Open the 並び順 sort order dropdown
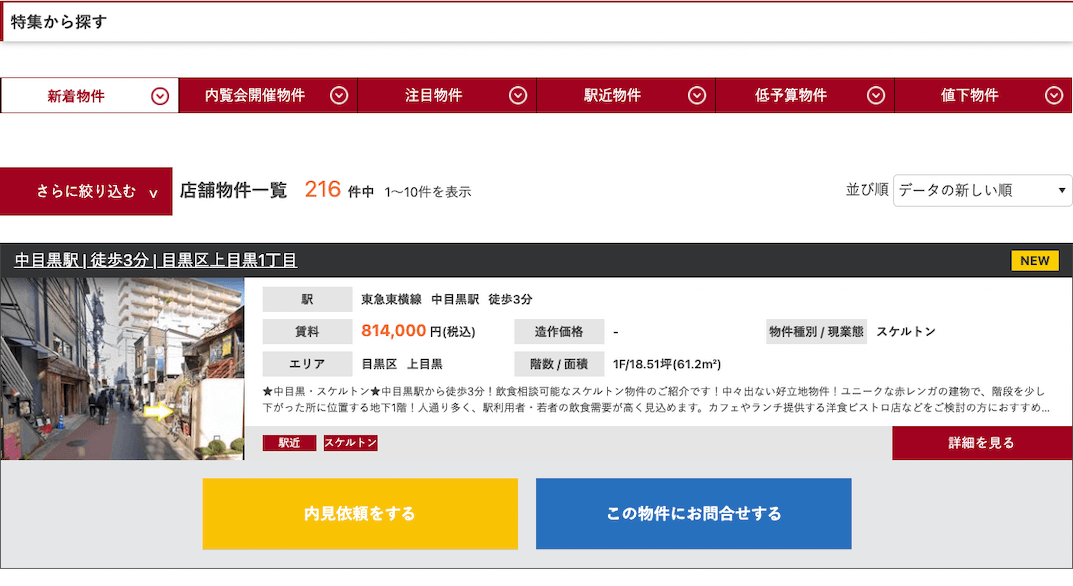Screen dimensions: 1073x586 click(x=982, y=190)
